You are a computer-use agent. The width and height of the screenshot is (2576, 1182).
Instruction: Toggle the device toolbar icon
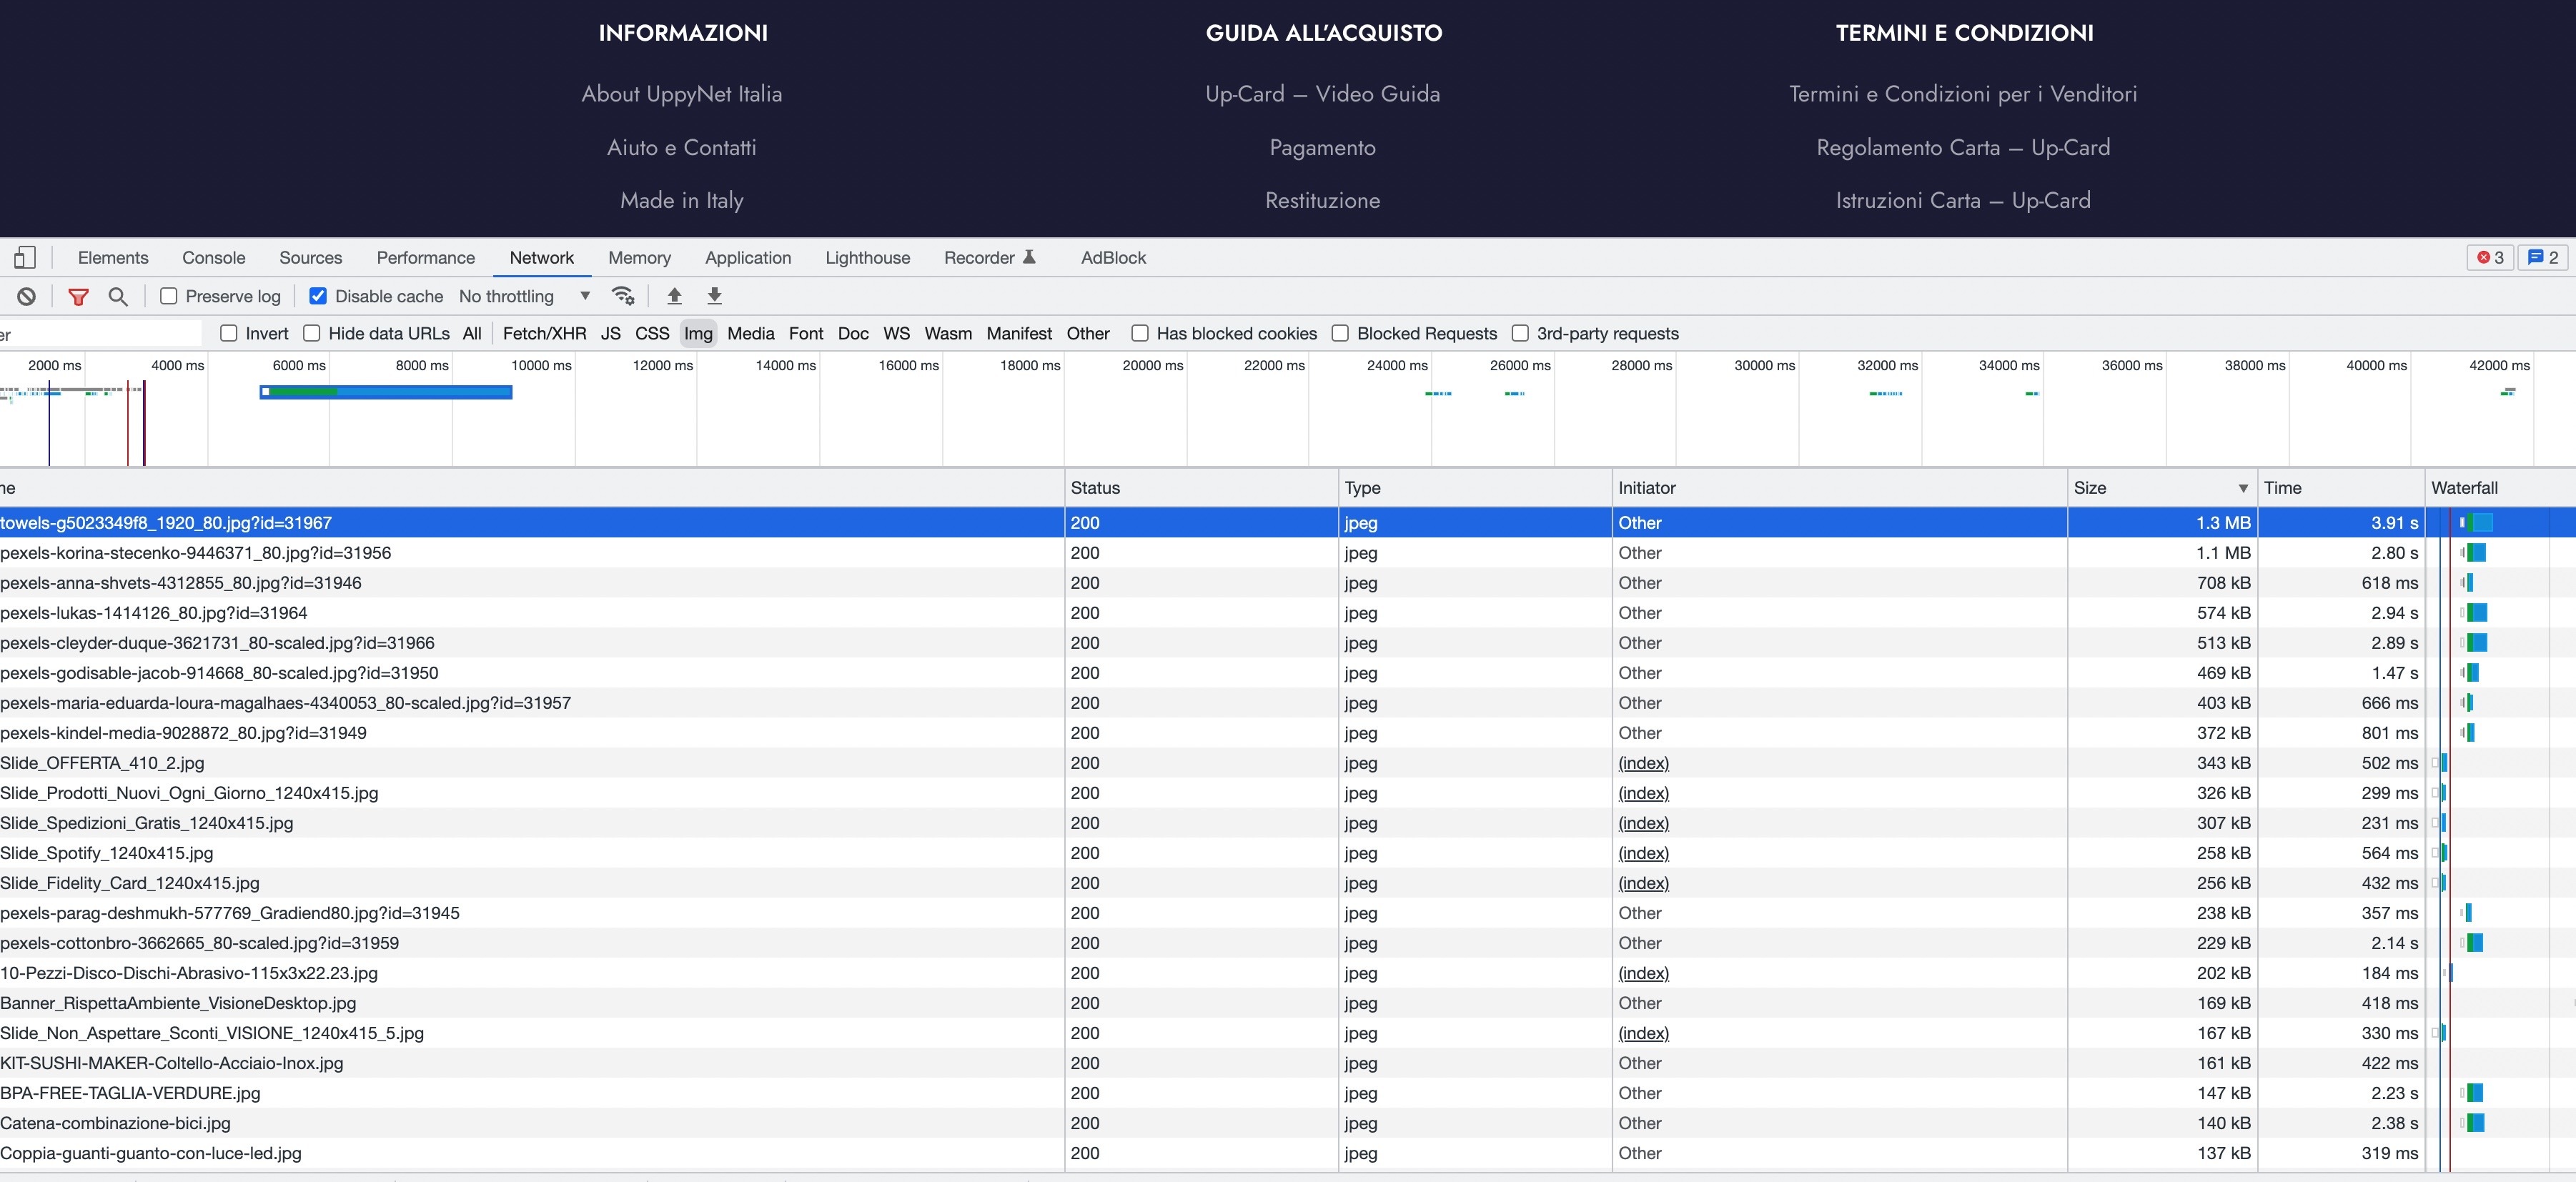pos(24,258)
